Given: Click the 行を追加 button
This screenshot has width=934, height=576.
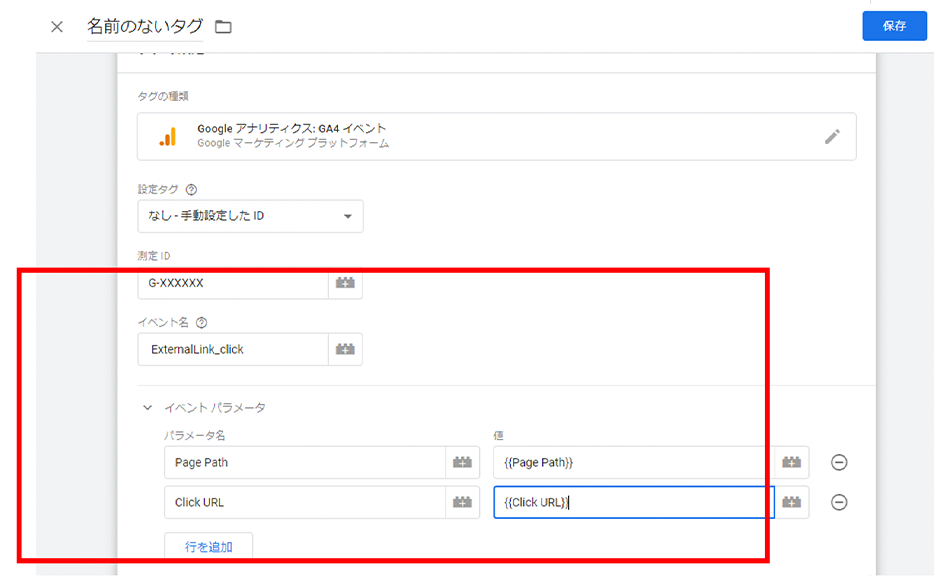Looking at the screenshot, I should click(x=208, y=547).
